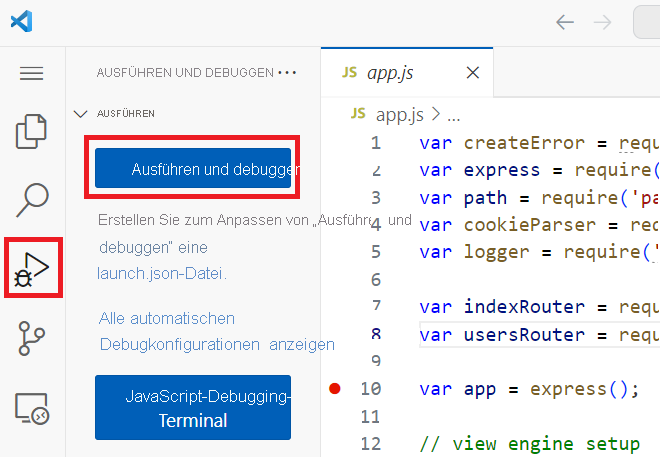Click the createError variable on line 1
This screenshot has height=457, width=660.
[x=524, y=143]
